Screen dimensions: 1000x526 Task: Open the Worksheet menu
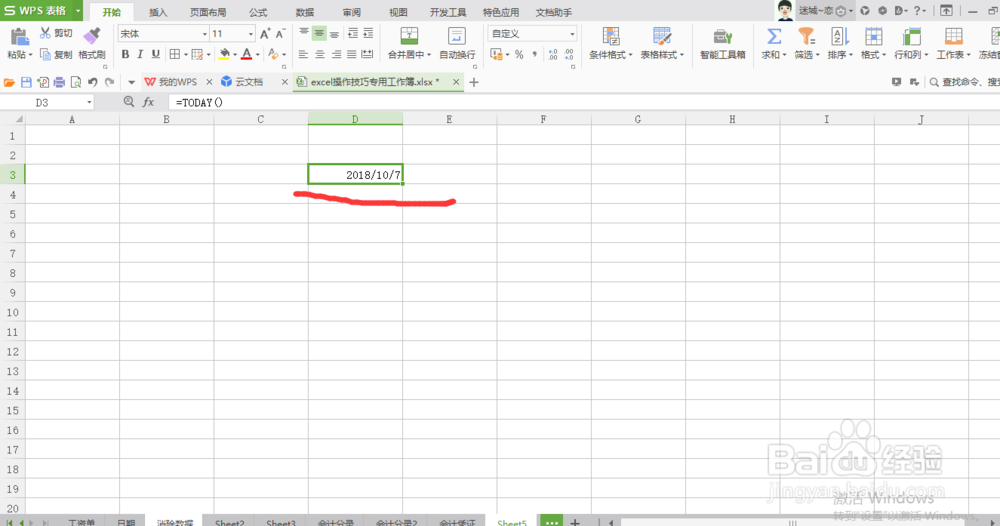(953, 43)
